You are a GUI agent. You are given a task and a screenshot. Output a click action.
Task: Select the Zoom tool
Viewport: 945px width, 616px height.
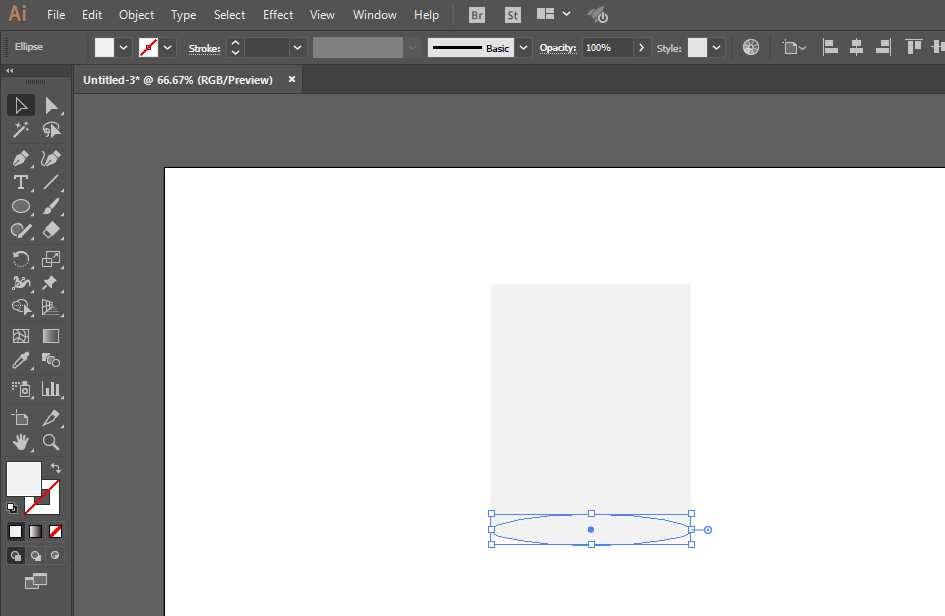51,443
